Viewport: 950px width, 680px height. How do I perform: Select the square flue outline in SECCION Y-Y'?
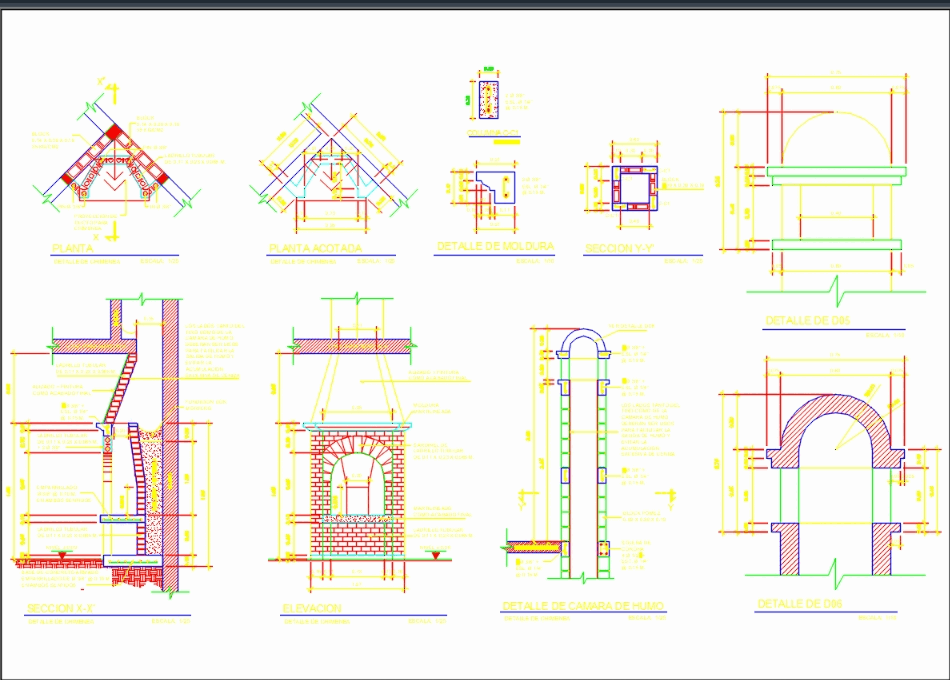point(632,186)
